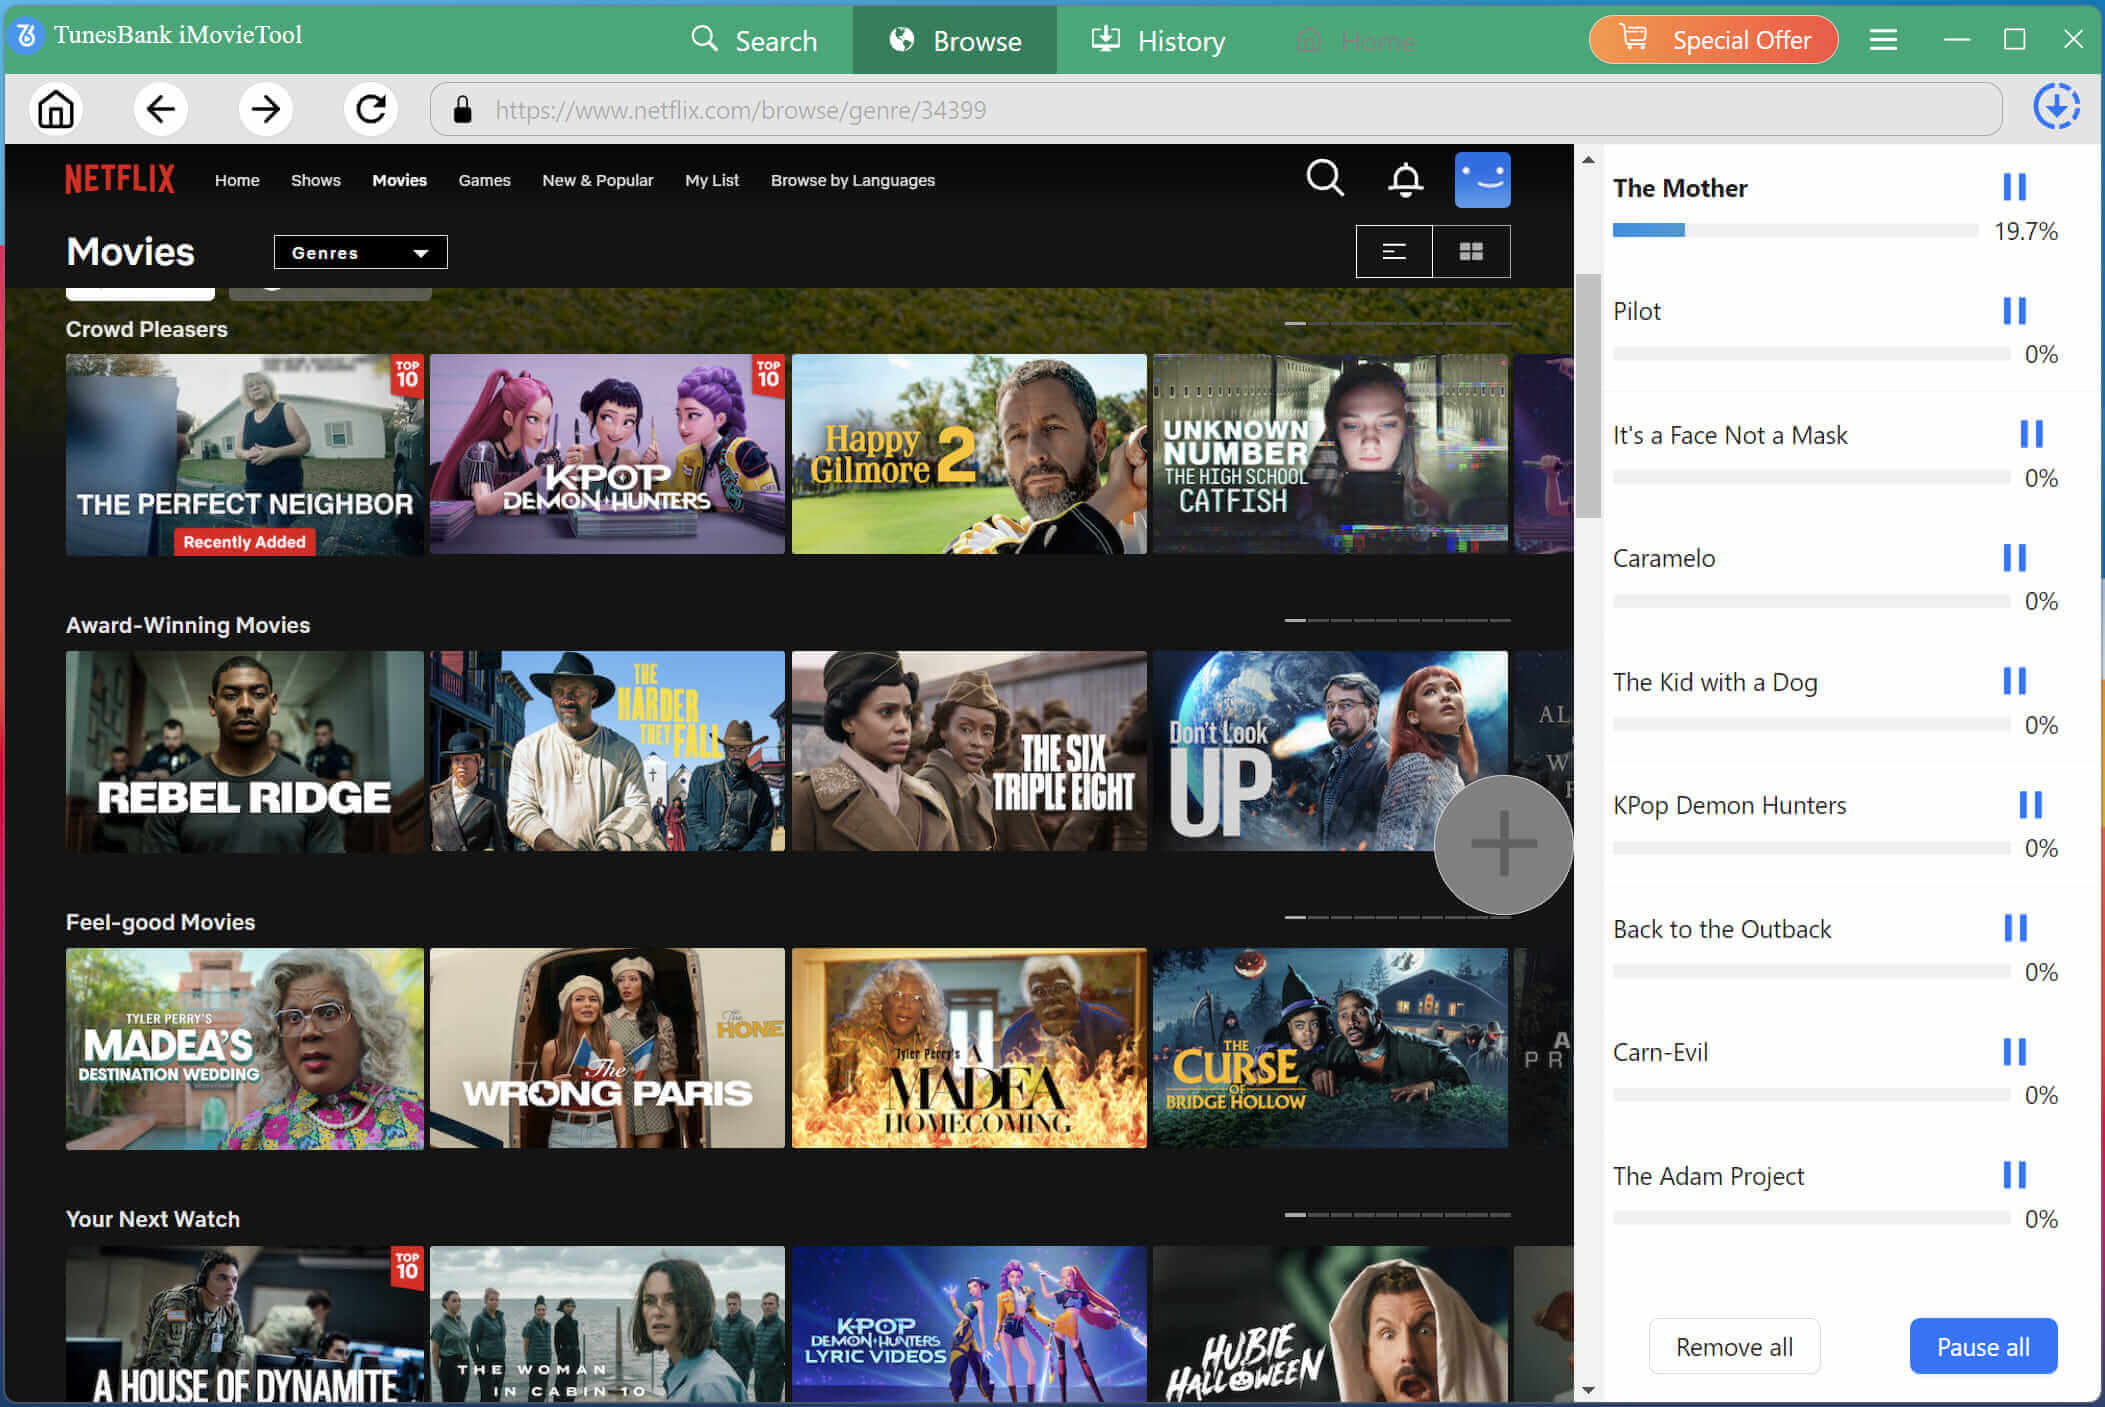
Task: Open The Six Triple Eight thumbnail
Action: pyautogui.click(x=969, y=751)
